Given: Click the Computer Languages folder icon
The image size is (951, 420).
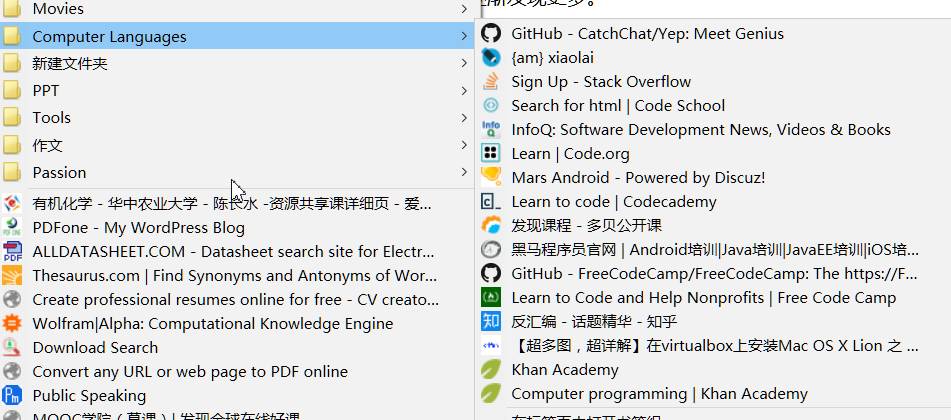Looking at the screenshot, I should click(x=12, y=36).
